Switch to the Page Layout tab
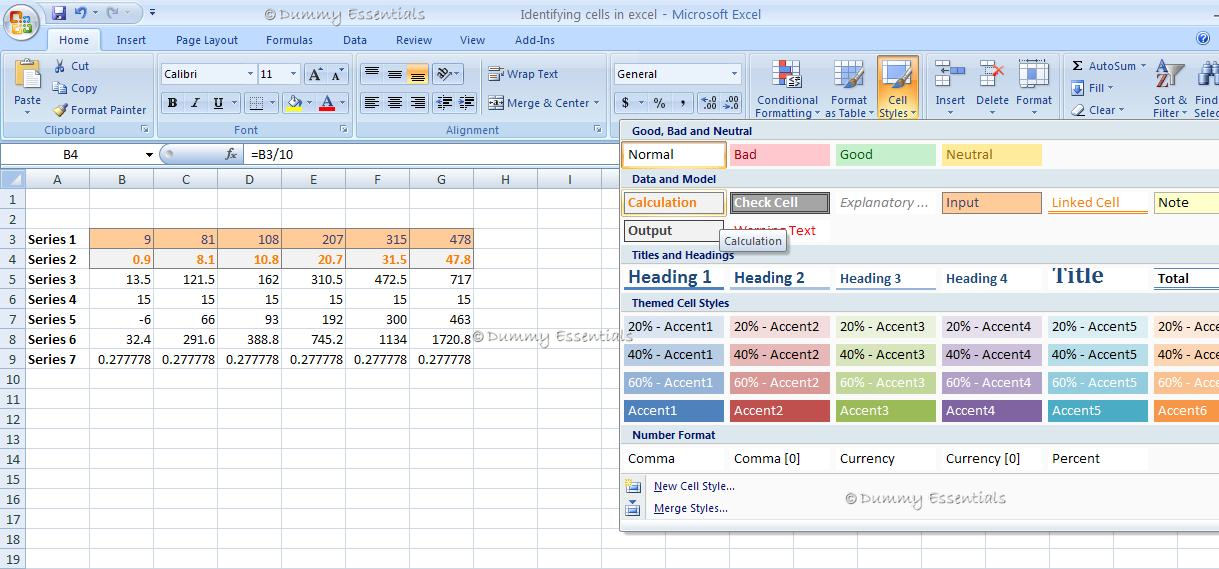The height and width of the screenshot is (569, 1219). [x=207, y=40]
